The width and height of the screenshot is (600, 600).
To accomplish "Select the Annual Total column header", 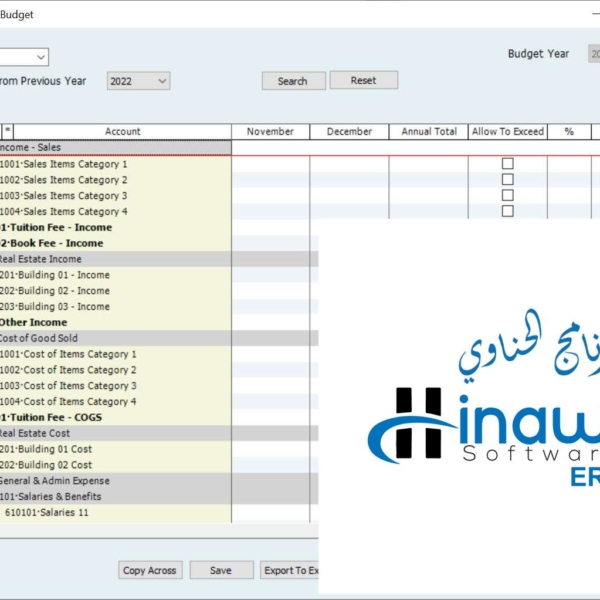I will tap(429, 132).
